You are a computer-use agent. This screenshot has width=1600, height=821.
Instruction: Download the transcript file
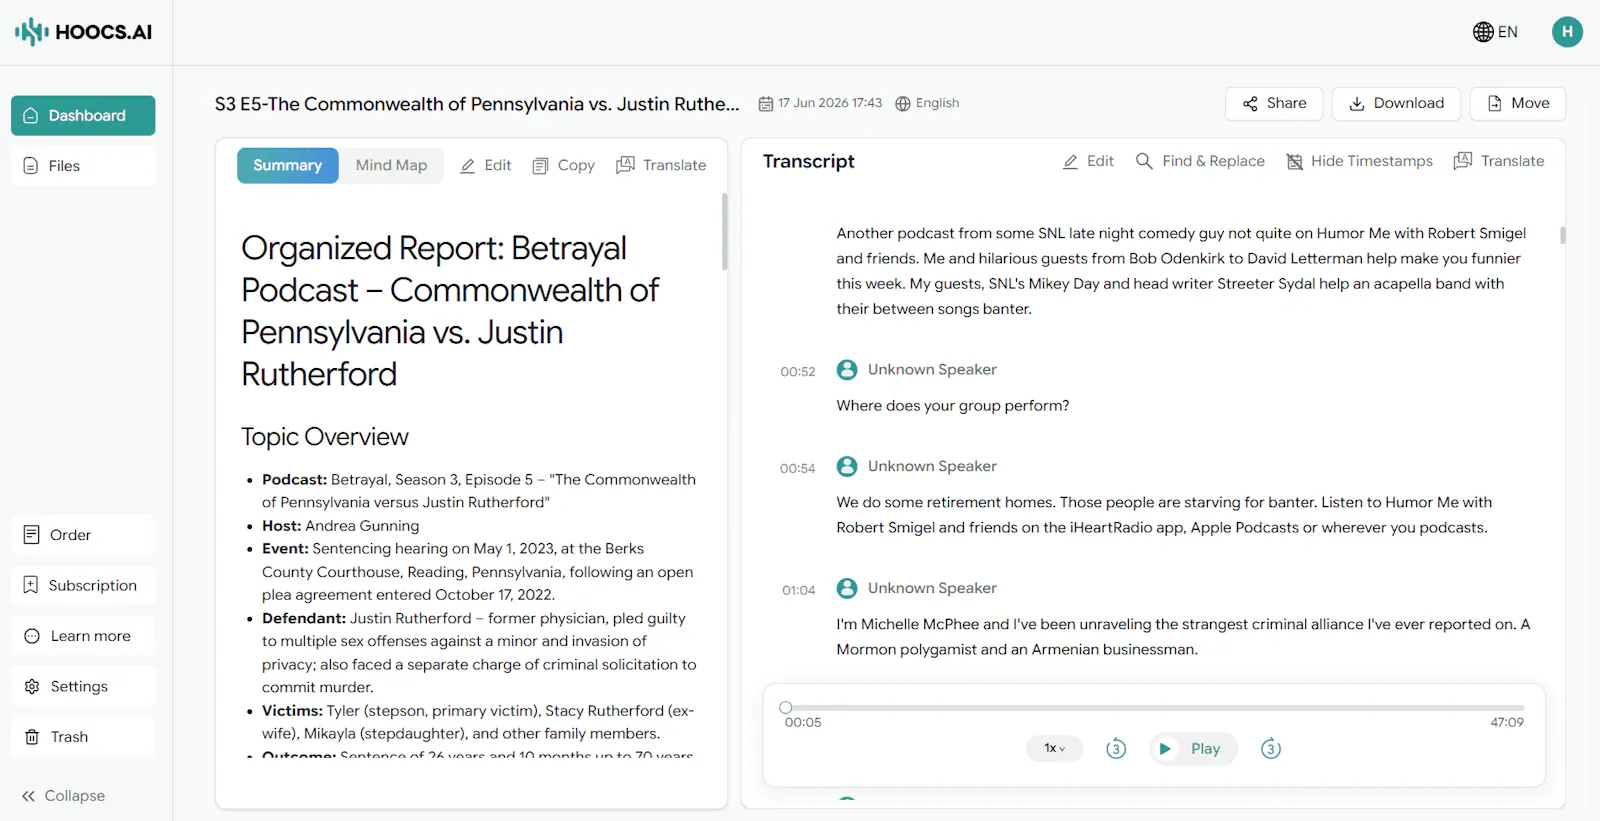pos(1396,104)
